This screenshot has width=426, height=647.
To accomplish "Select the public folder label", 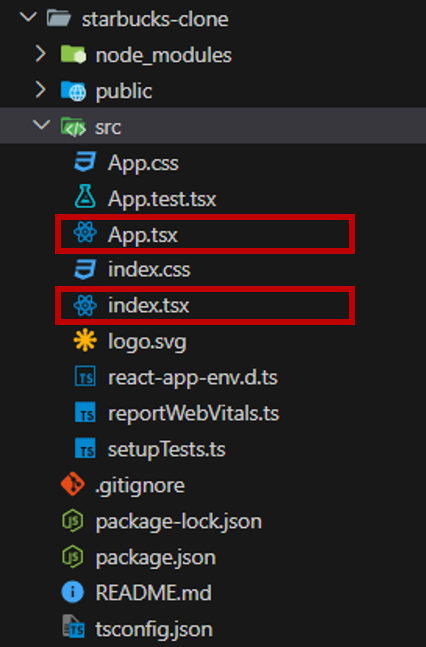I will [124, 92].
